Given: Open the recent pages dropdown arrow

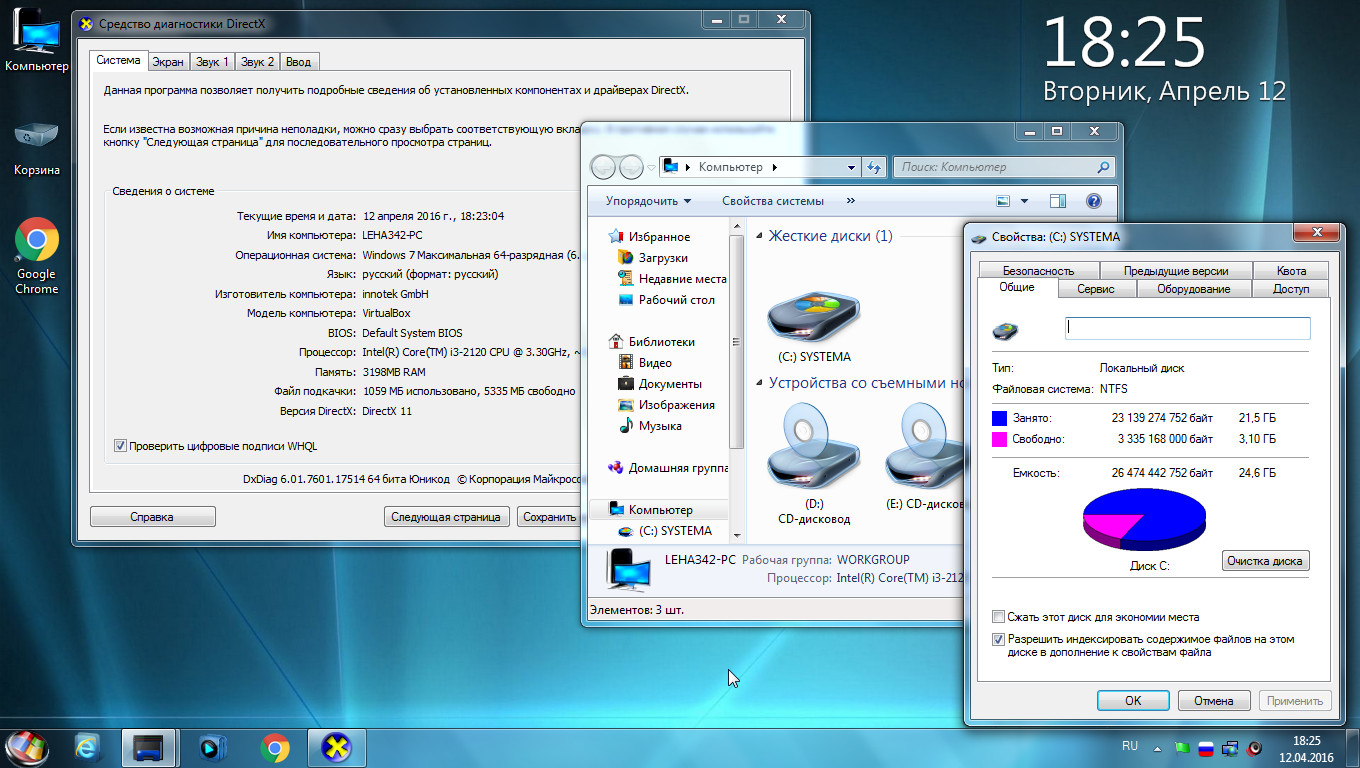Looking at the screenshot, I should pyautogui.click(x=651, y=168).
